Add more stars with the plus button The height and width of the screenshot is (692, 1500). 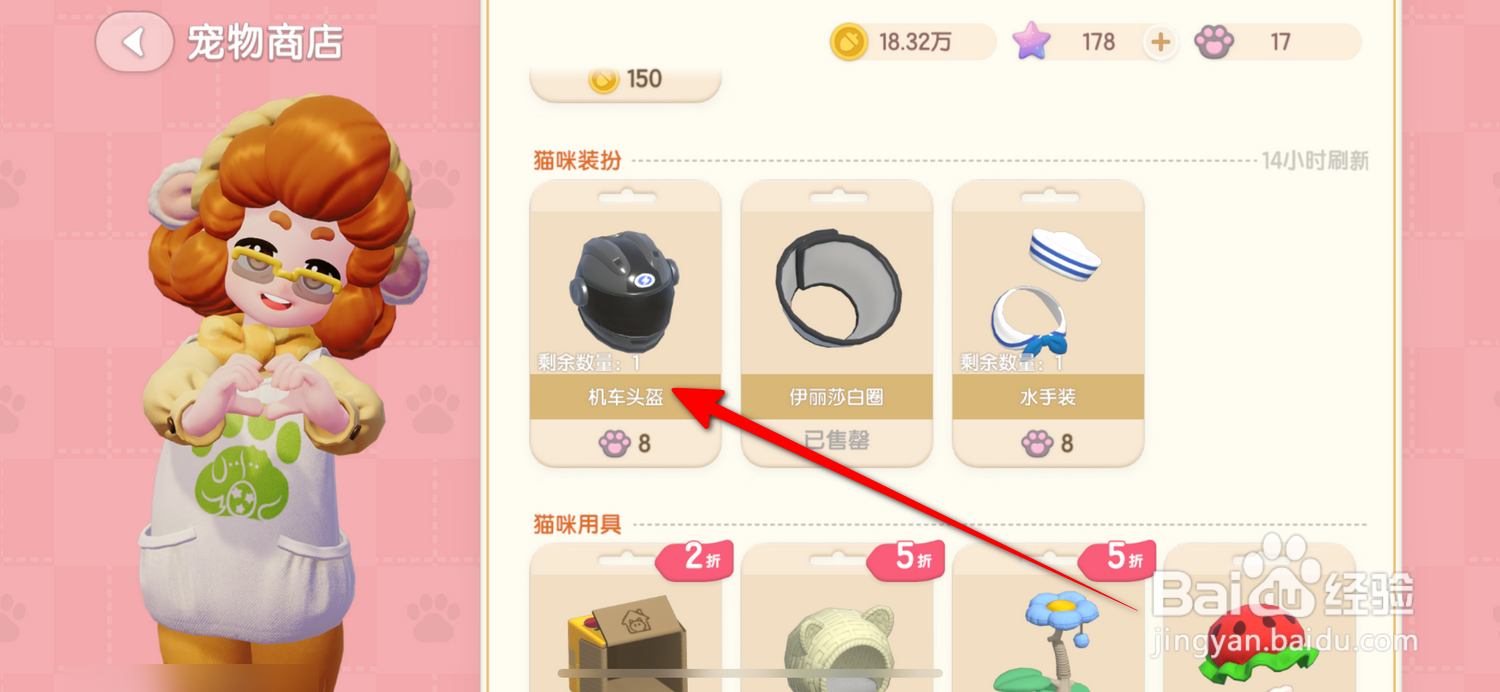(1161, 42)
